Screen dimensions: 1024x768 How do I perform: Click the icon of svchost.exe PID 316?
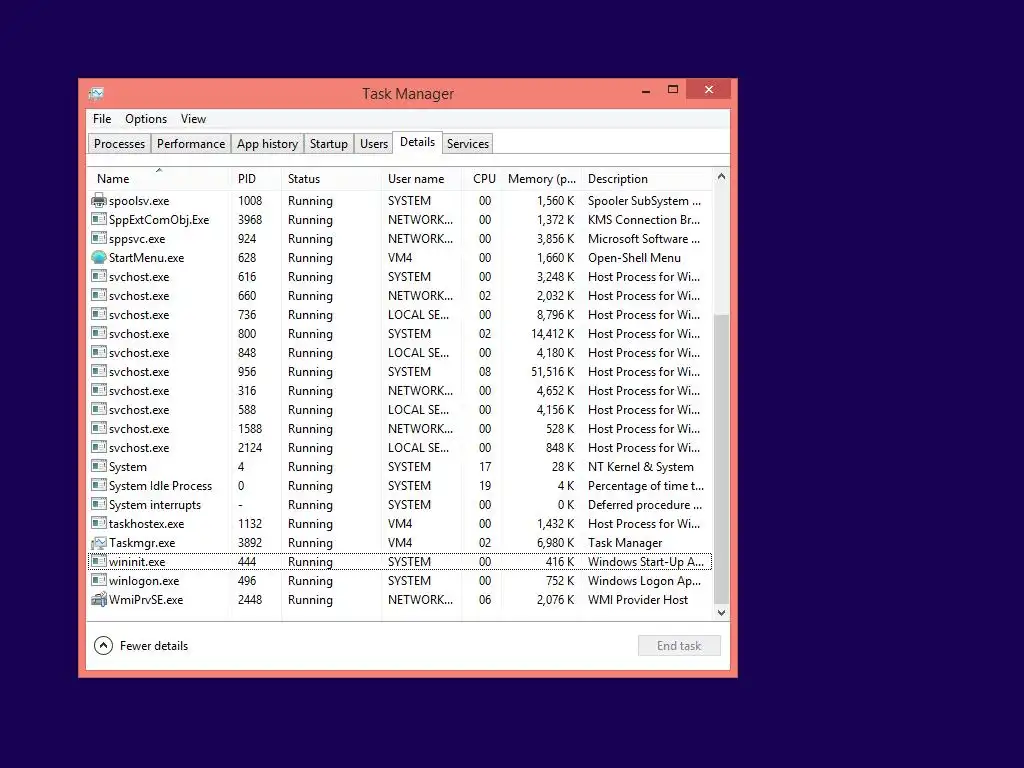click(99, 390)
